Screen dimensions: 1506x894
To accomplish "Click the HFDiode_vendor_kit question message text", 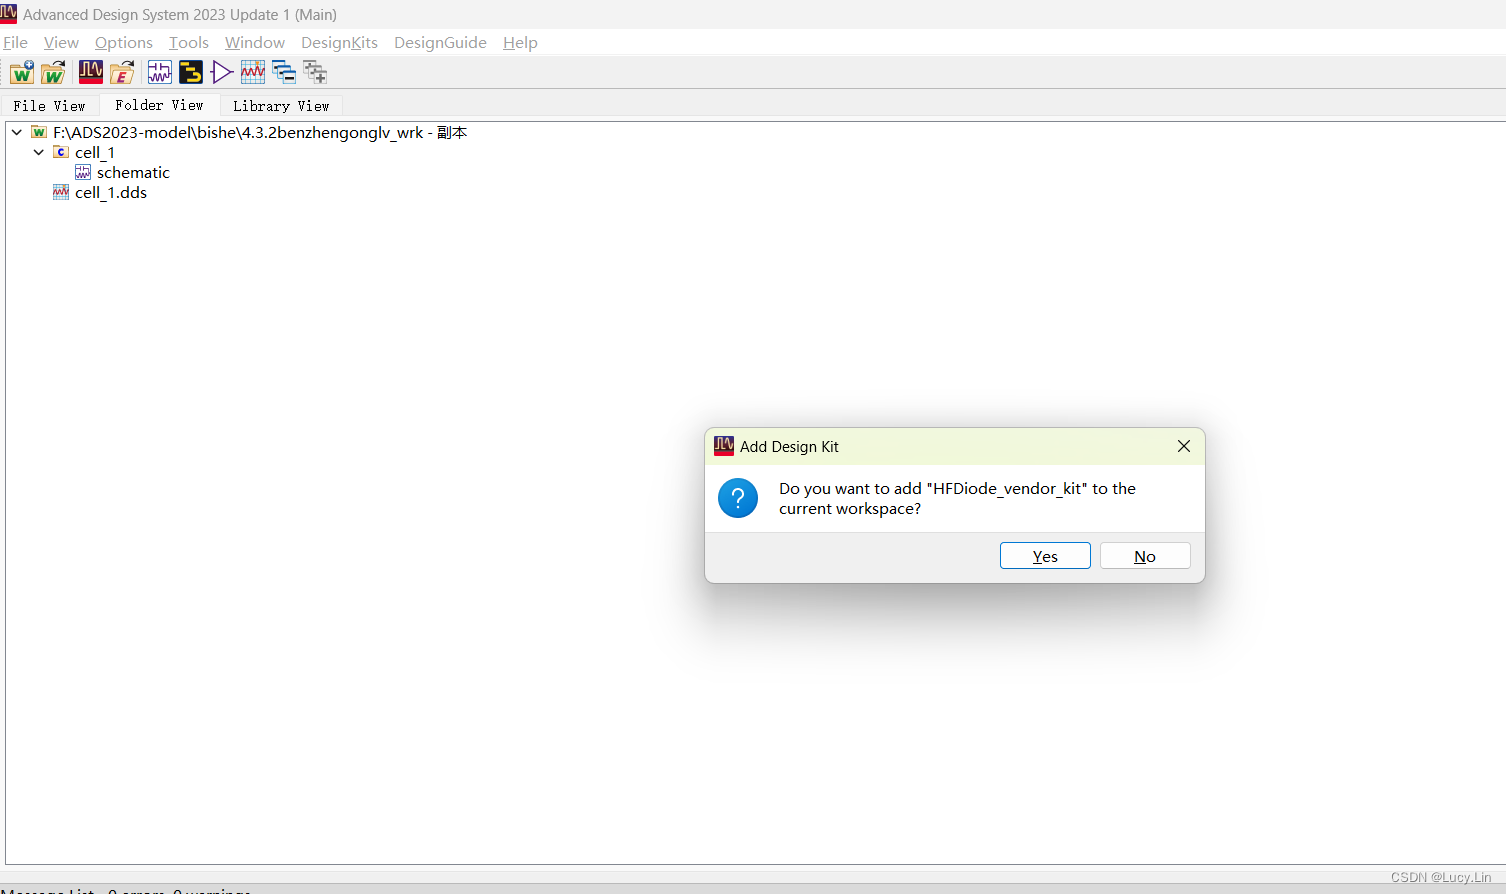I will coord(957,498).
